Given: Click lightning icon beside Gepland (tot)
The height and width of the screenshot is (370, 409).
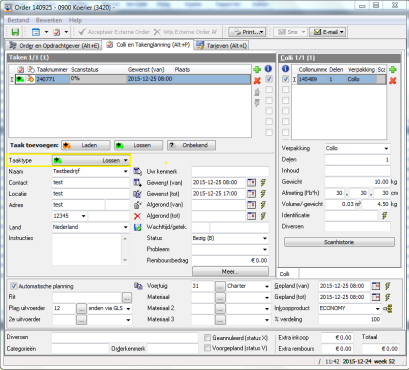Looking at the screenshot, I should [388, 297].
